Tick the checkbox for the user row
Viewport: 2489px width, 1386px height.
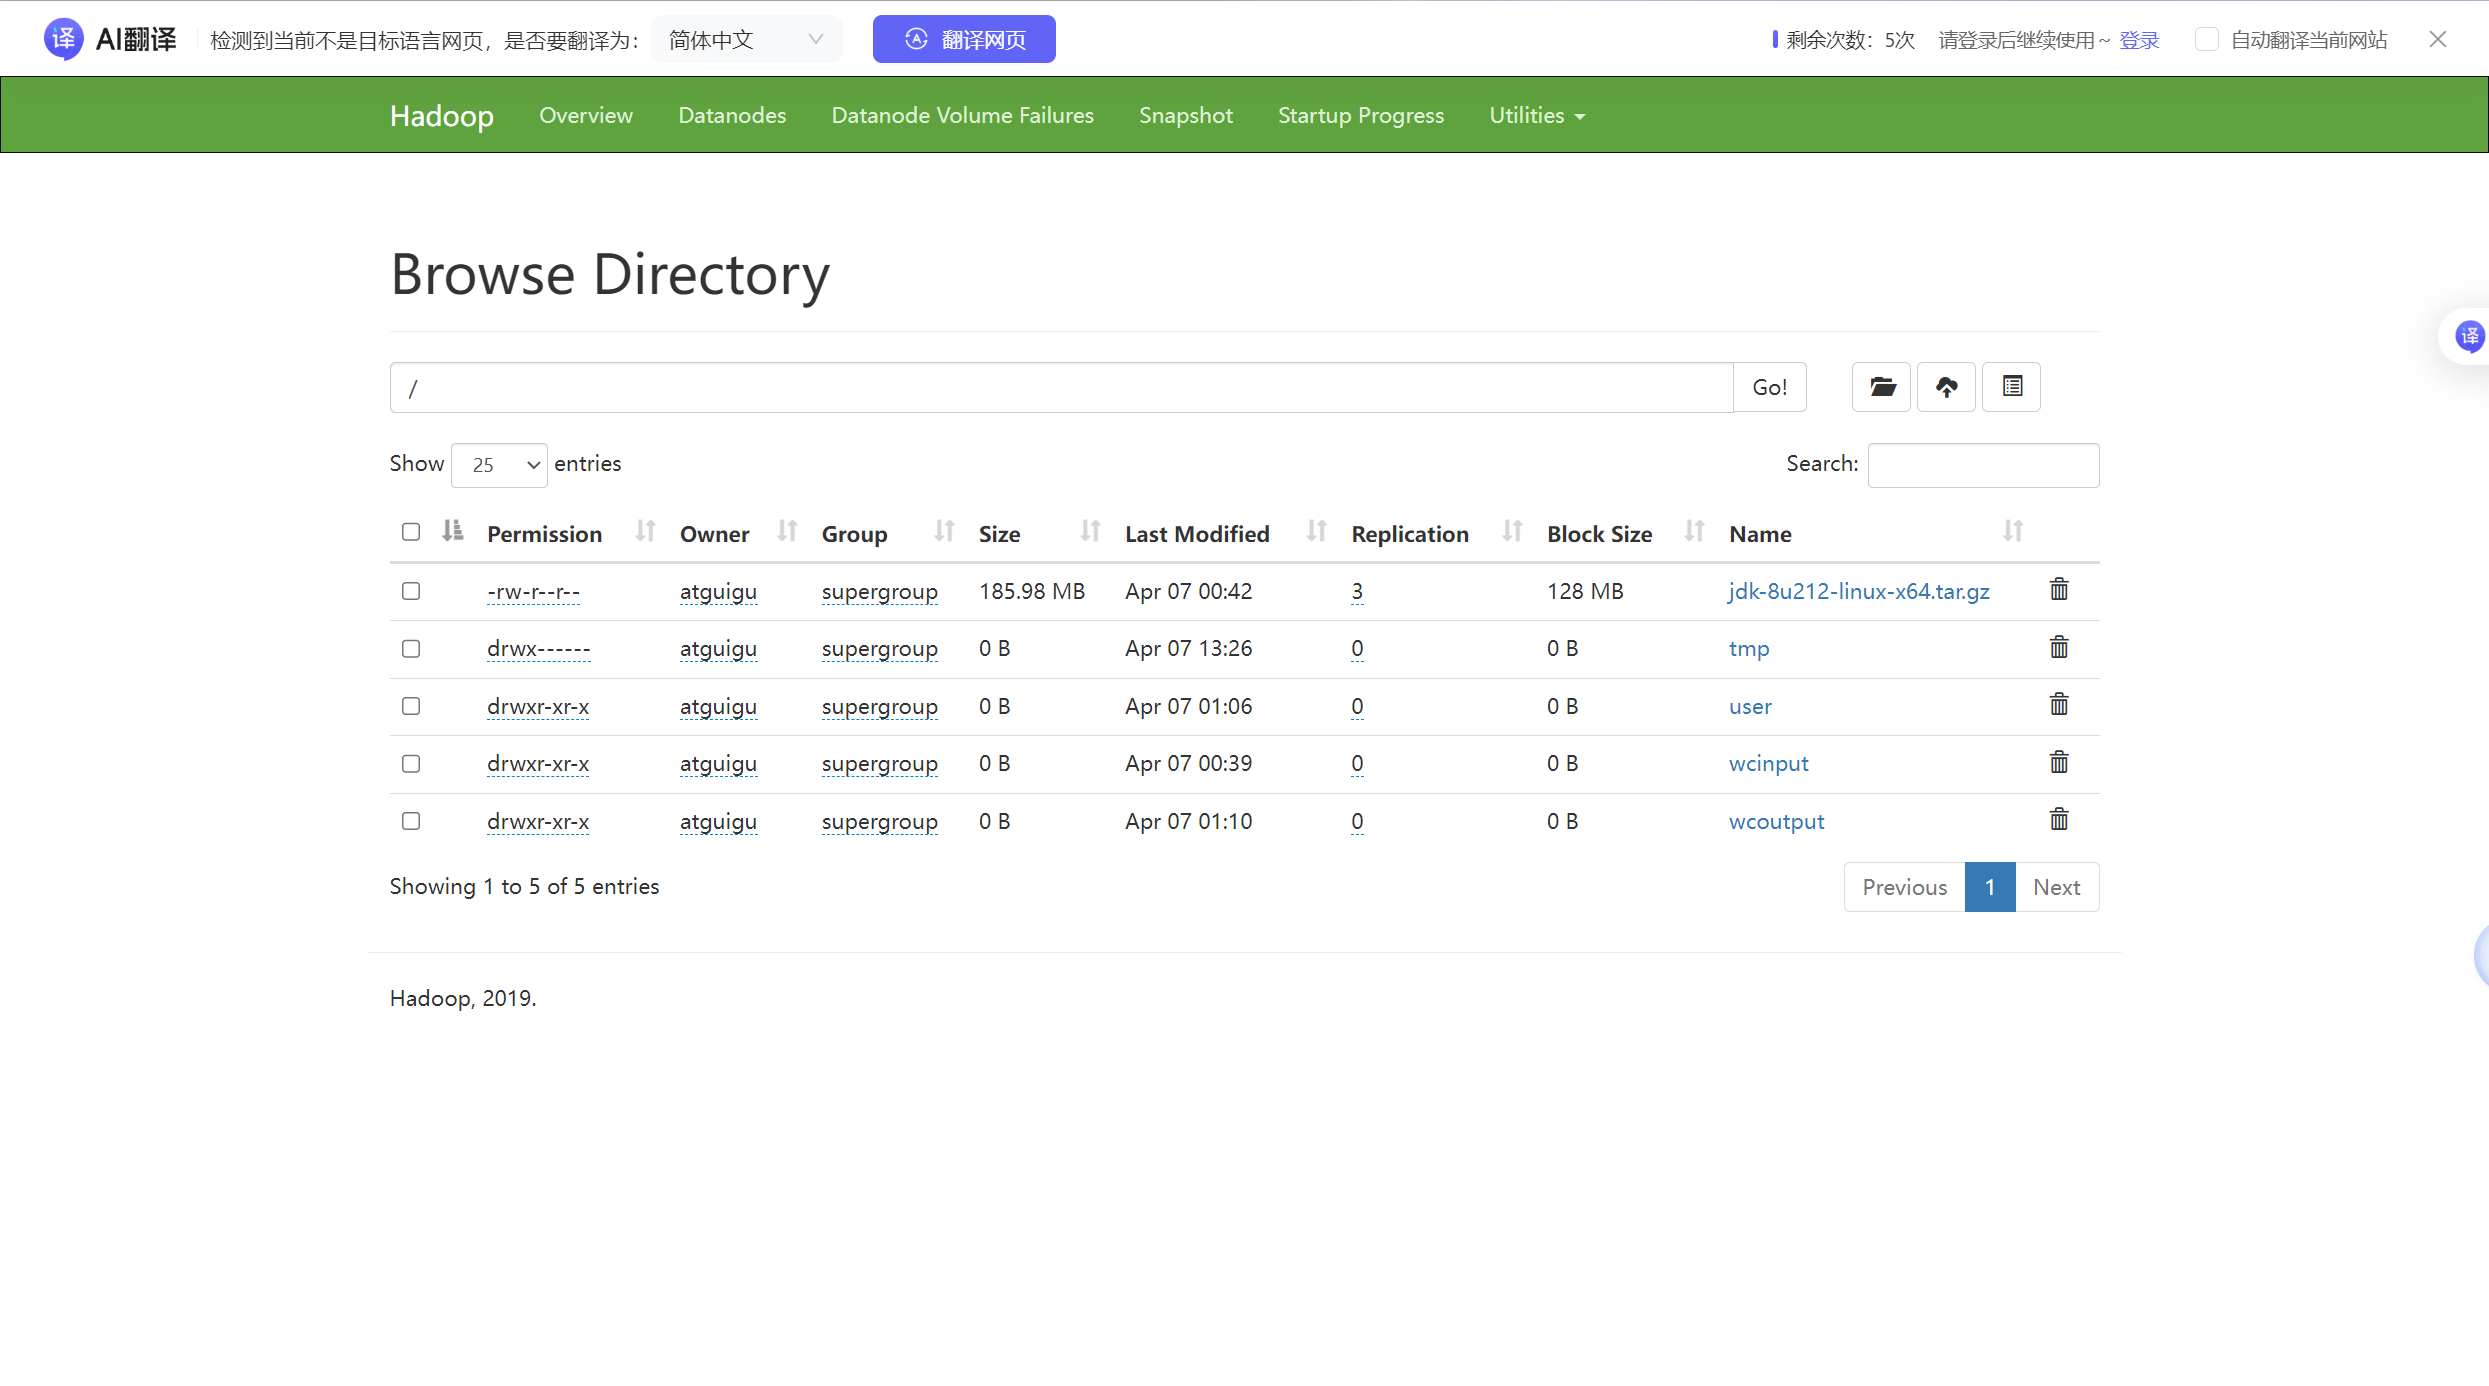coord(411,706)
